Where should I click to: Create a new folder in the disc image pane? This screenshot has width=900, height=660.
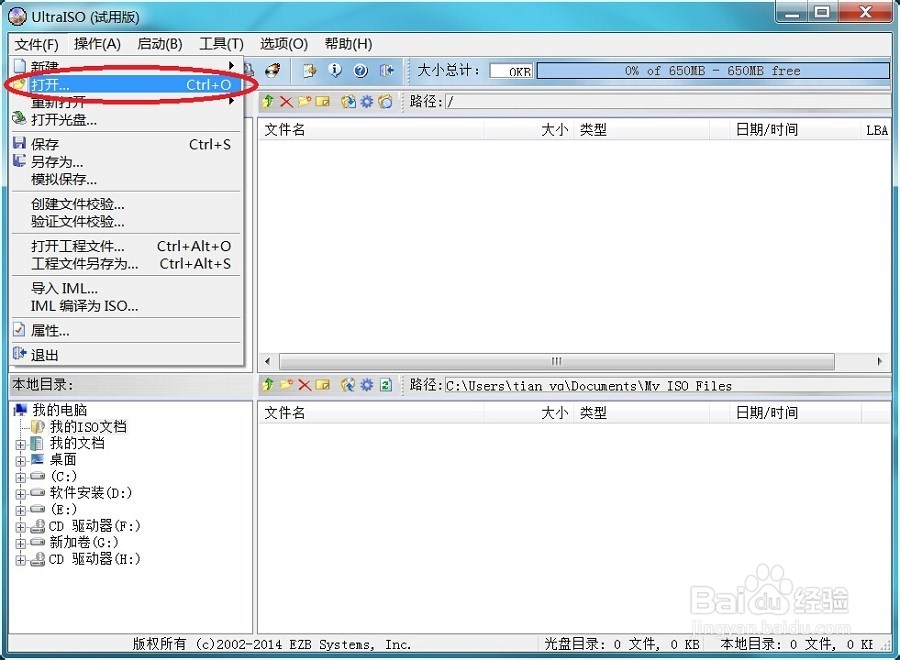tap(304, 102)
